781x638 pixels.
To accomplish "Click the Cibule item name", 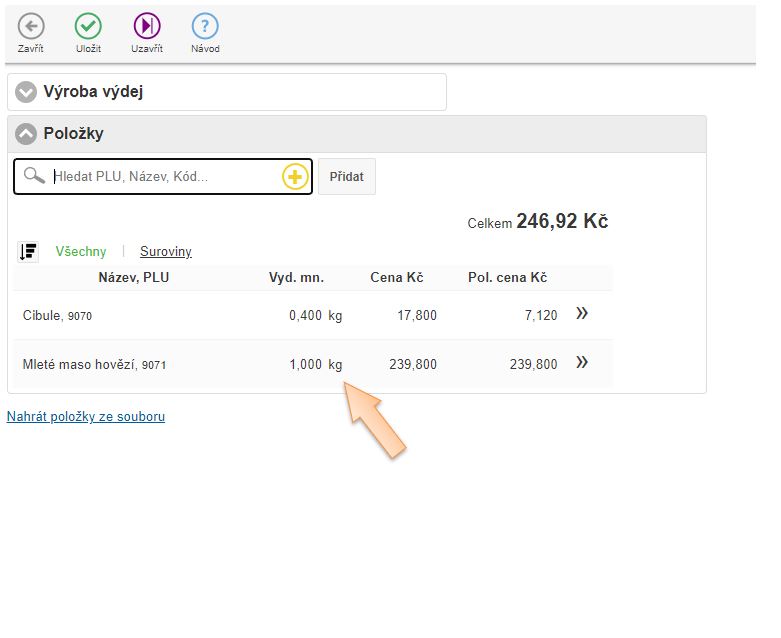I will [x=43, y=316].
